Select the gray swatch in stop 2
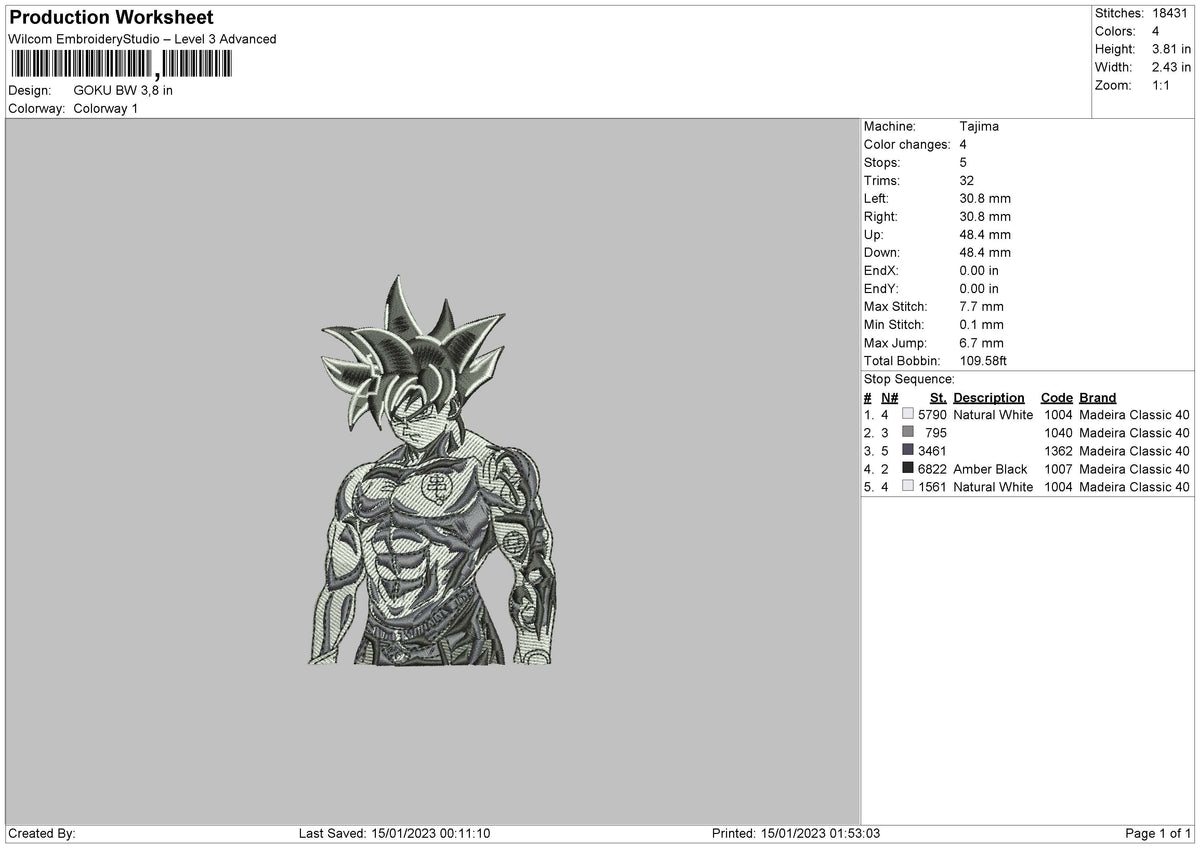This screenshot has height=848, width=1200. (x=908, y=433)
